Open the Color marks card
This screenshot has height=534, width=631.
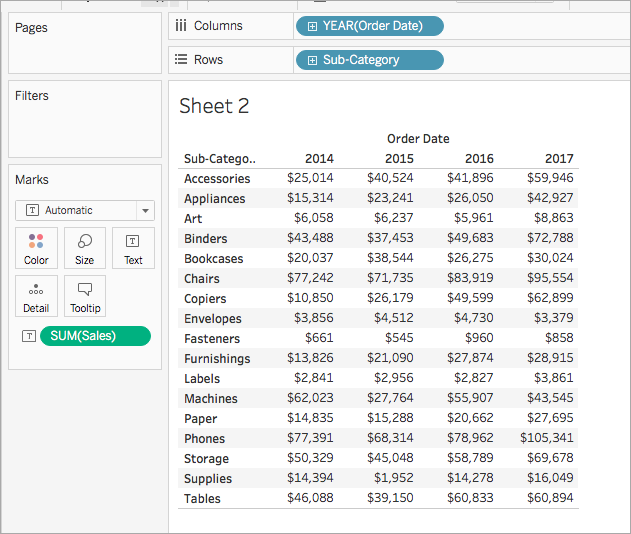tap(36, 248)
